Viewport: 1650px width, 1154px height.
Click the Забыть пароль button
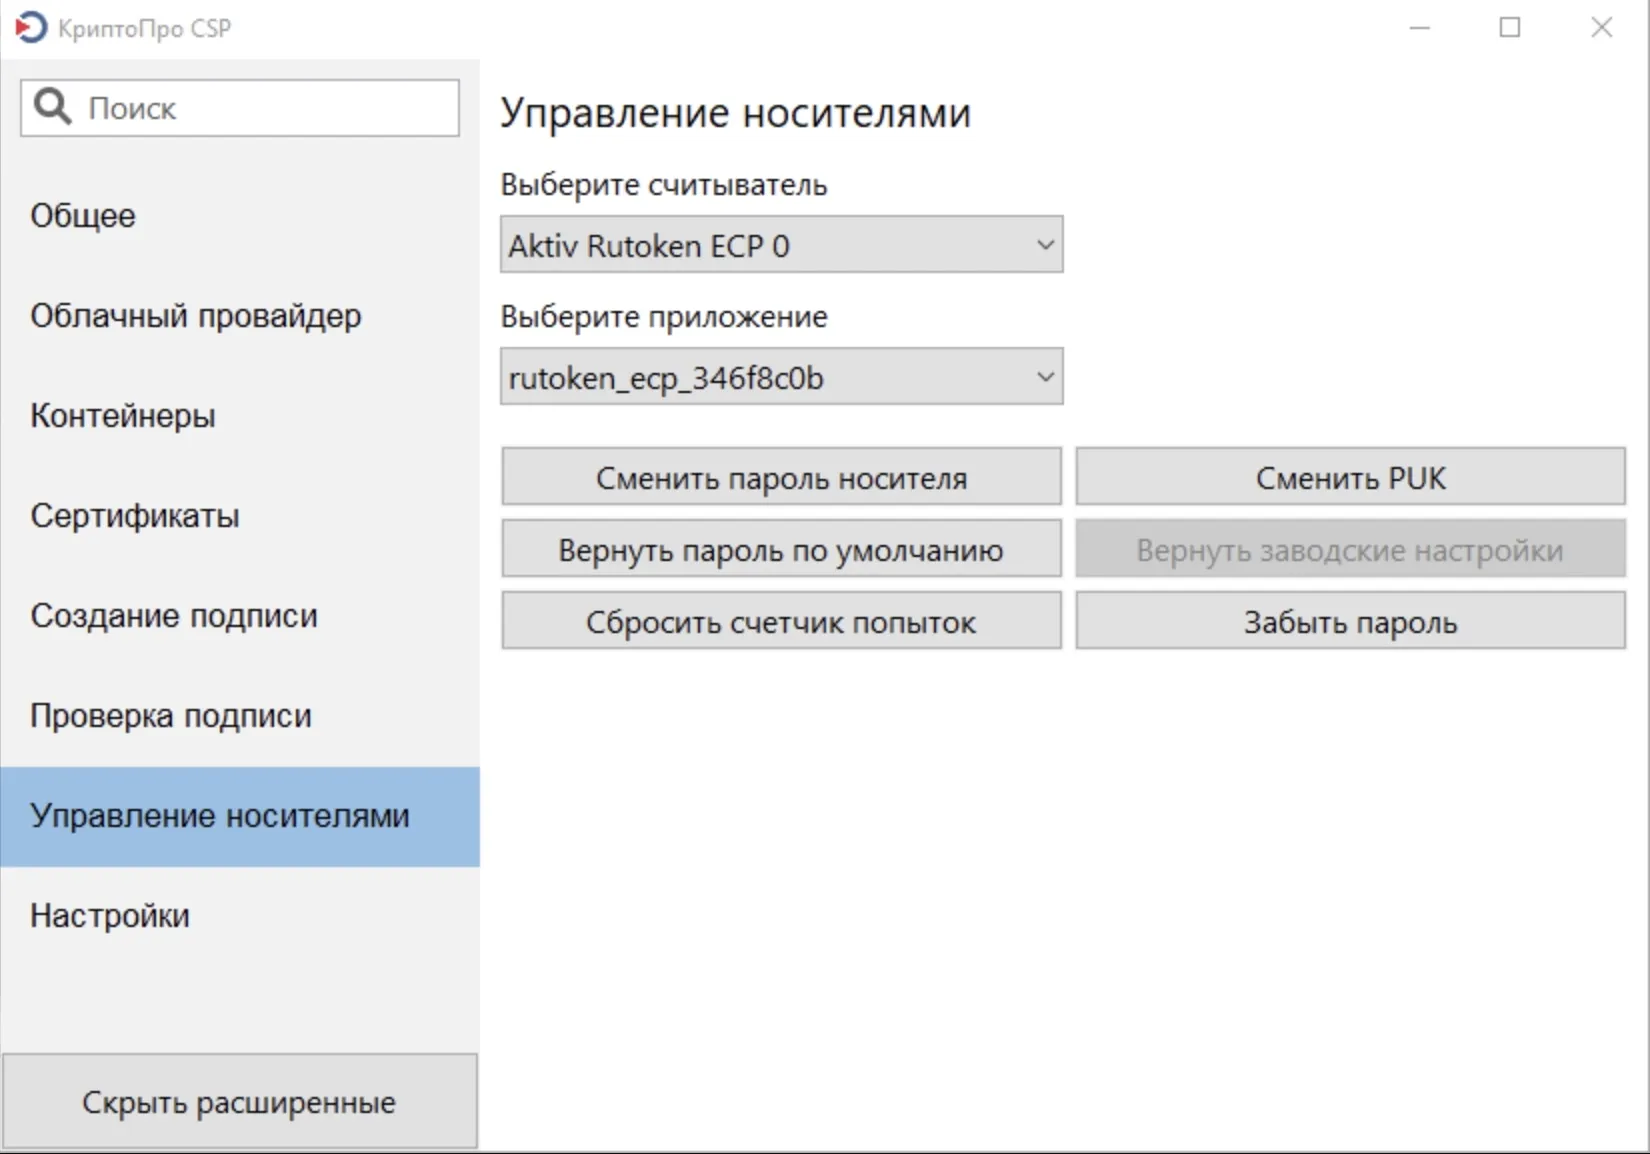tap(1350, 621)
